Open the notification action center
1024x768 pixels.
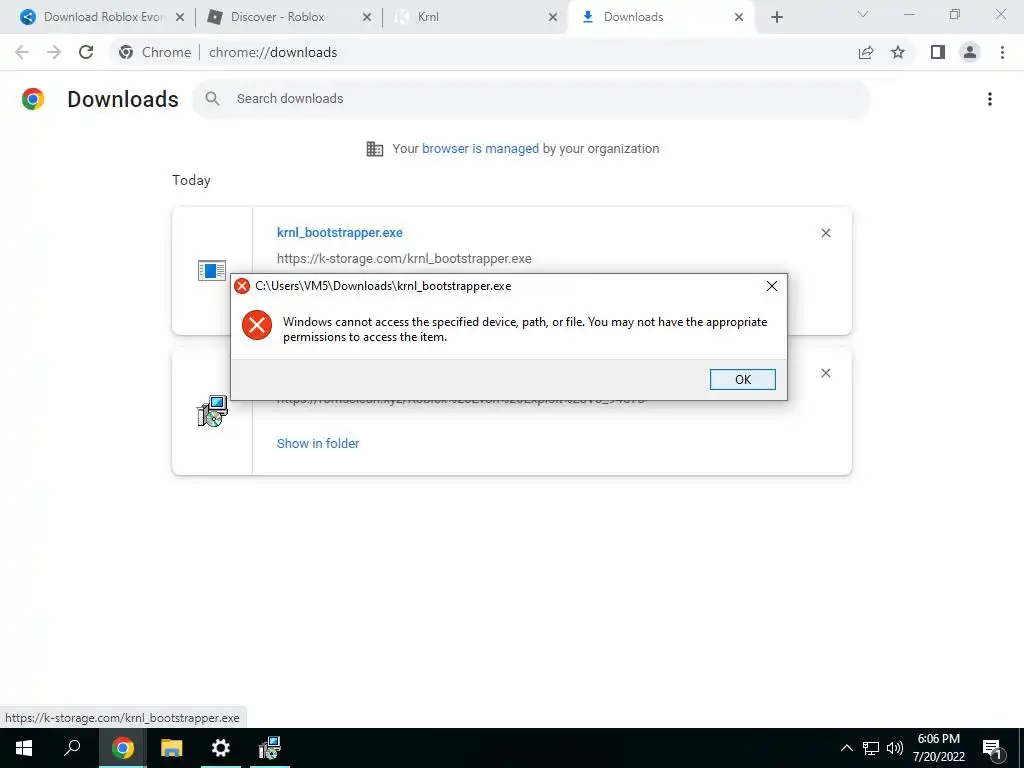tap(993, 749)
